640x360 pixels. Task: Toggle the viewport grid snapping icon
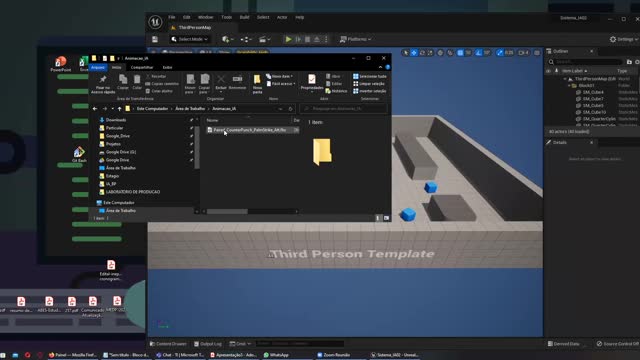(x=460, y=53)
